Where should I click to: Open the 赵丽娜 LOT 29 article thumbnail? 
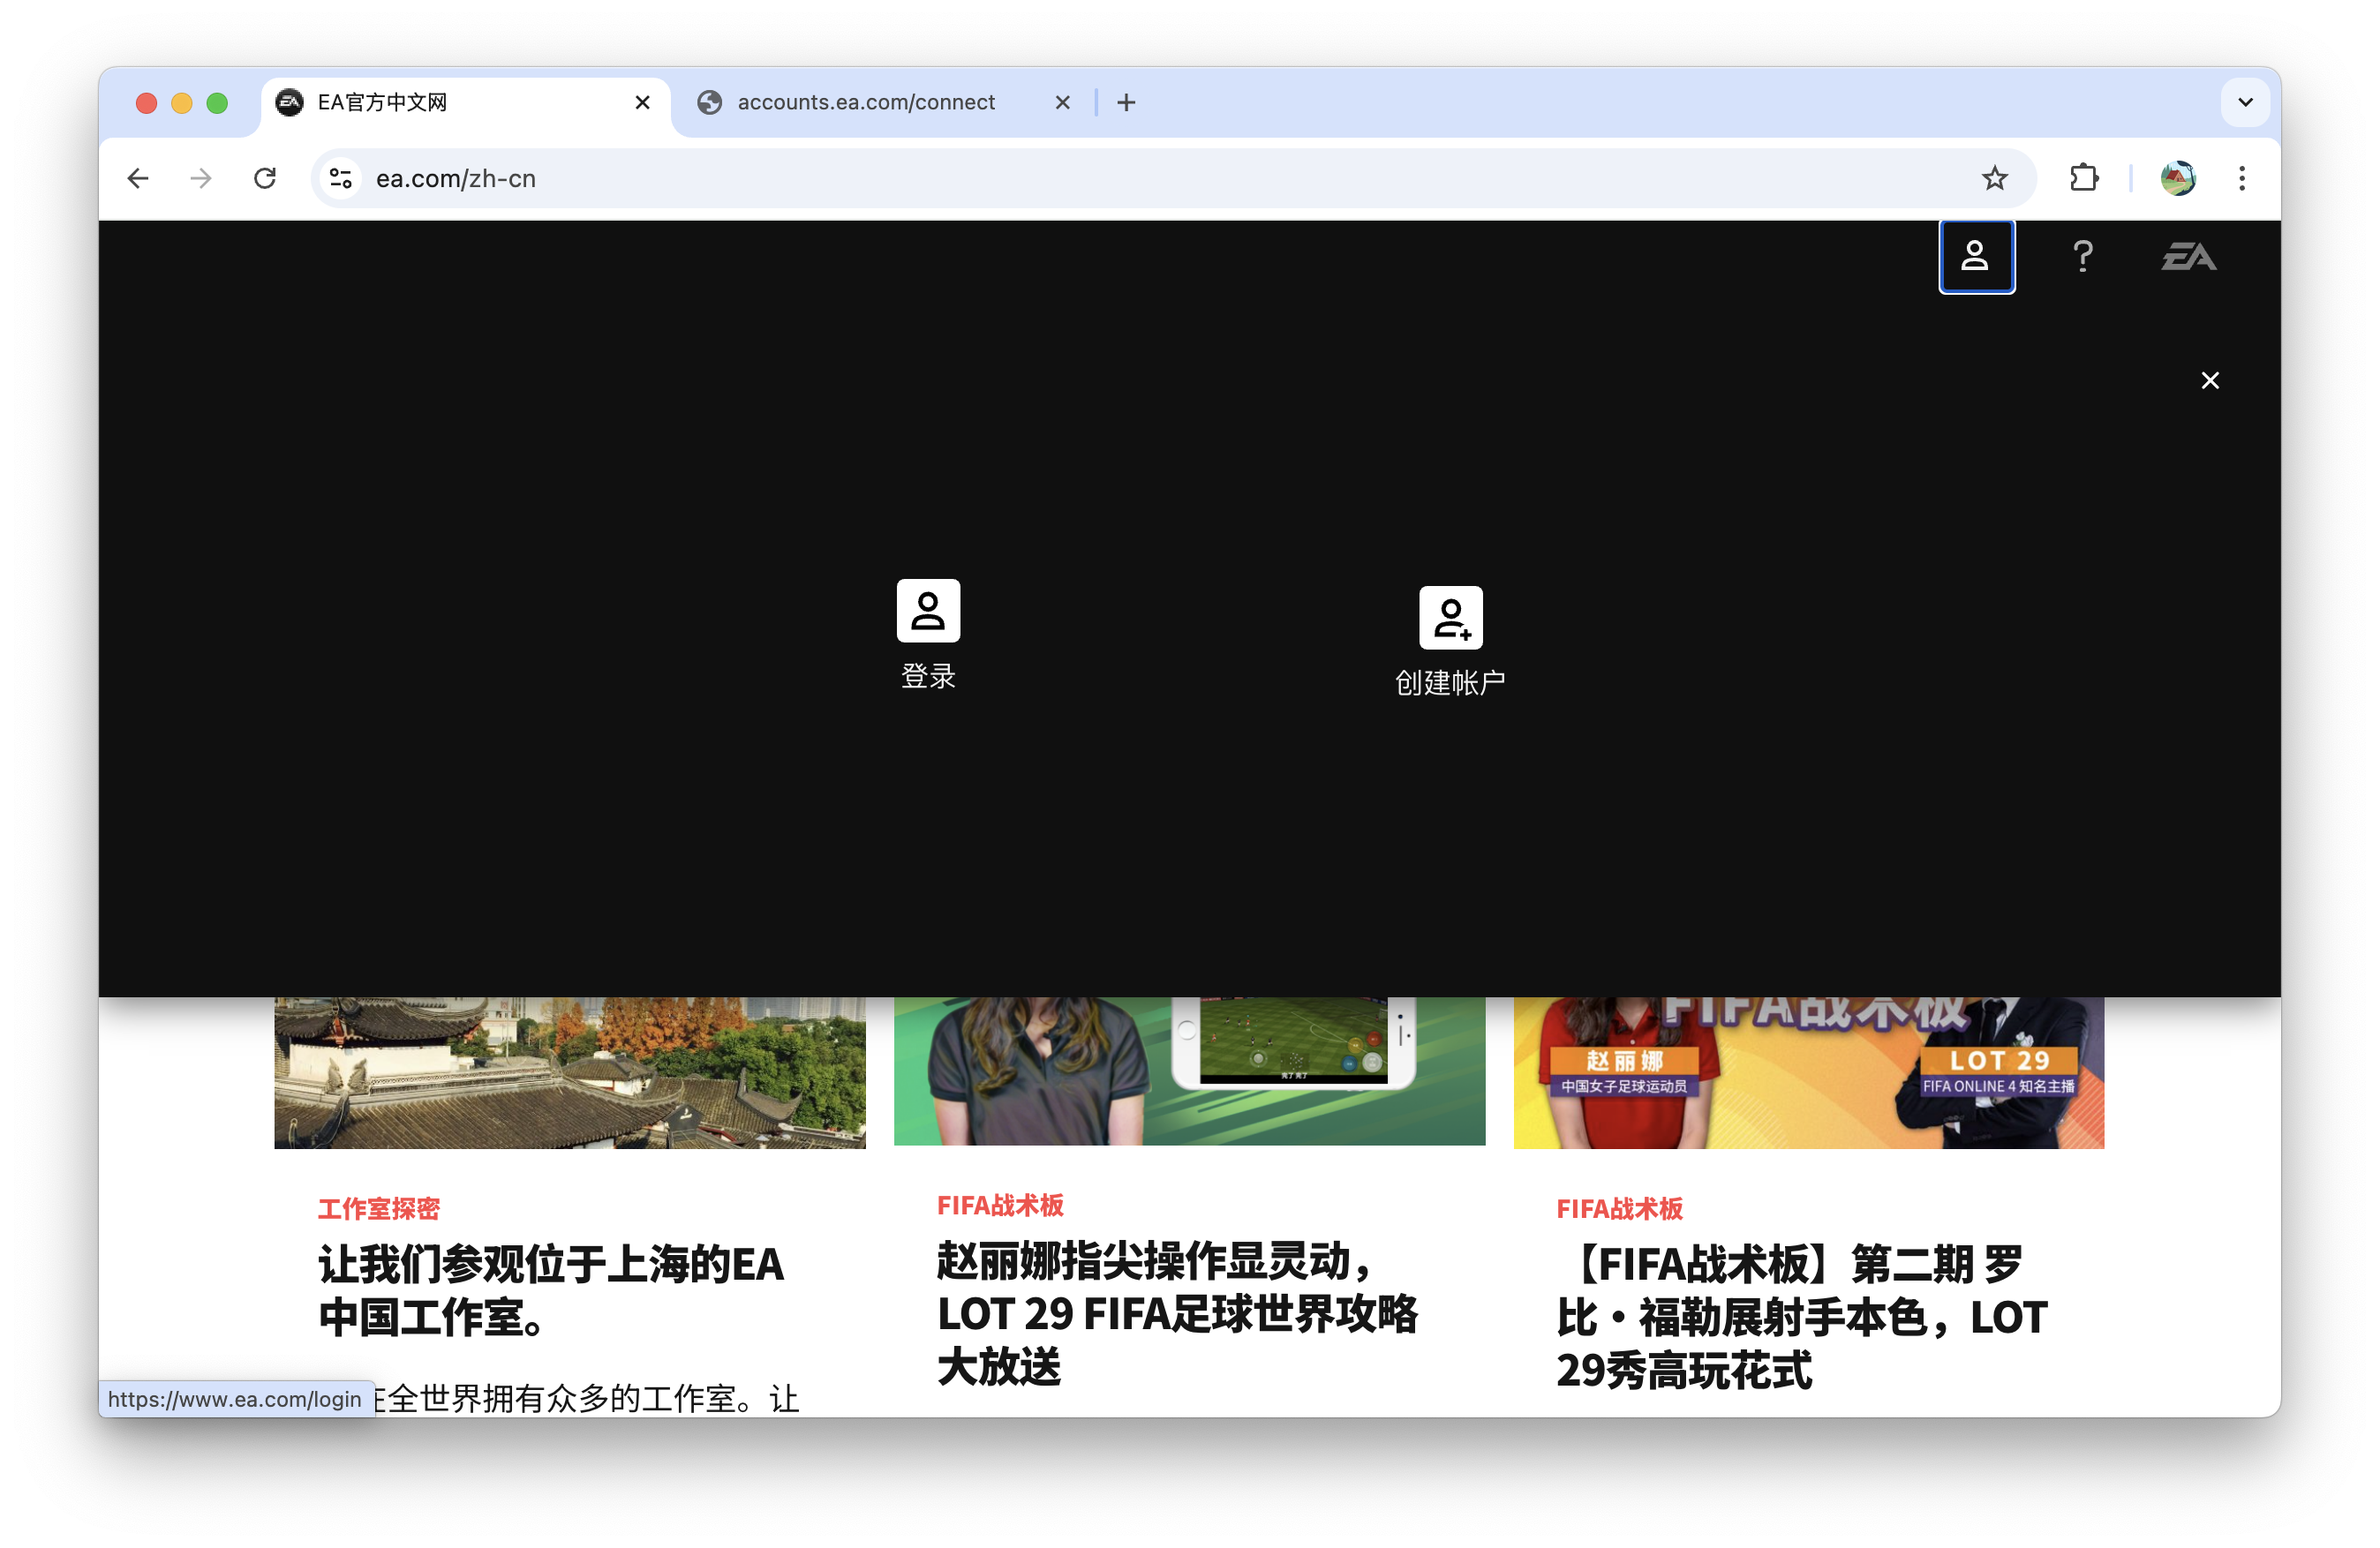[x=1808, y=1072]
